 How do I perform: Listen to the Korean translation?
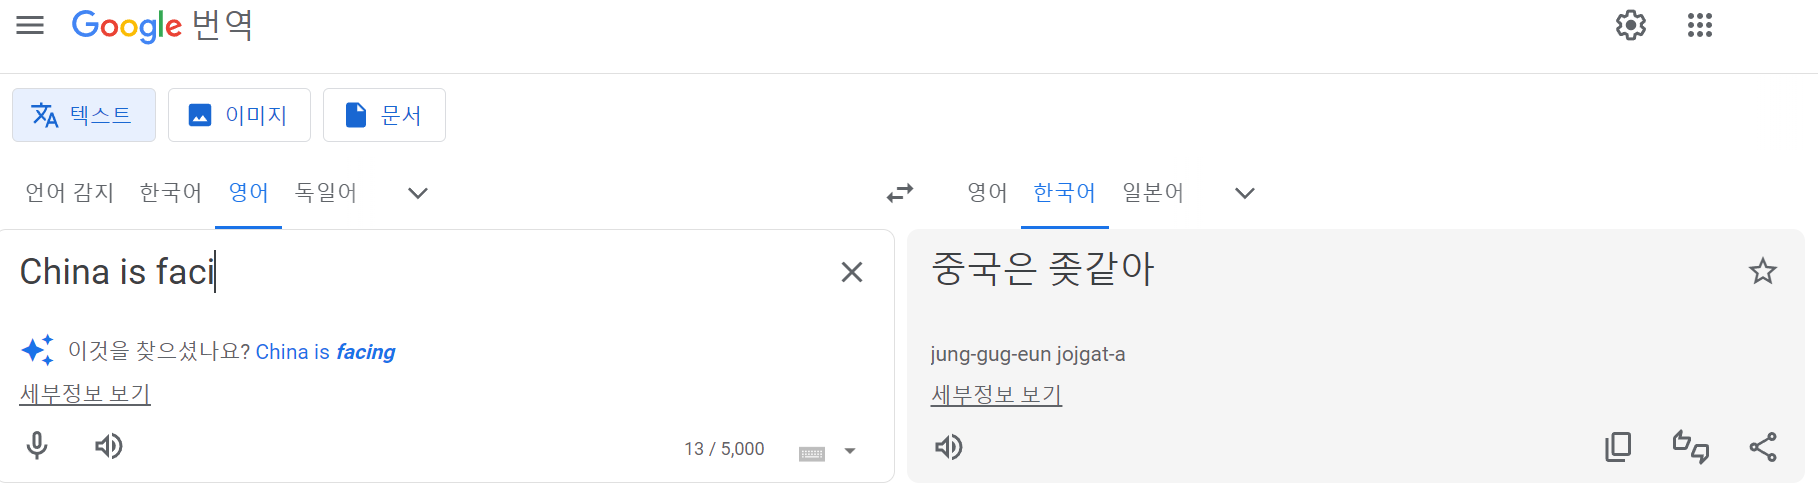[x=948, y=447]
